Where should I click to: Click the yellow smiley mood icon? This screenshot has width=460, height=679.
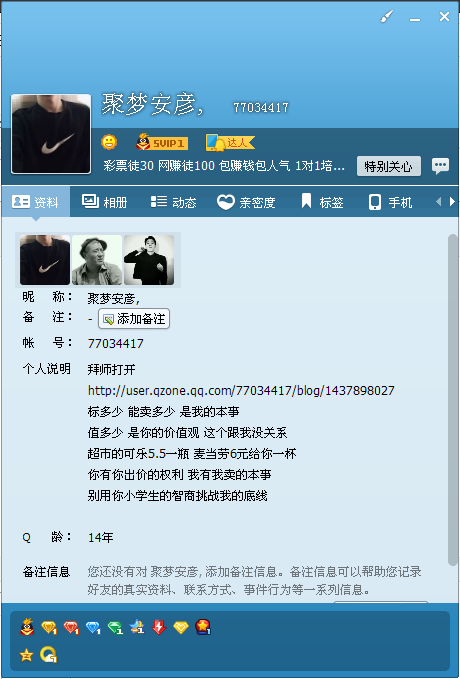pos(109,142)
